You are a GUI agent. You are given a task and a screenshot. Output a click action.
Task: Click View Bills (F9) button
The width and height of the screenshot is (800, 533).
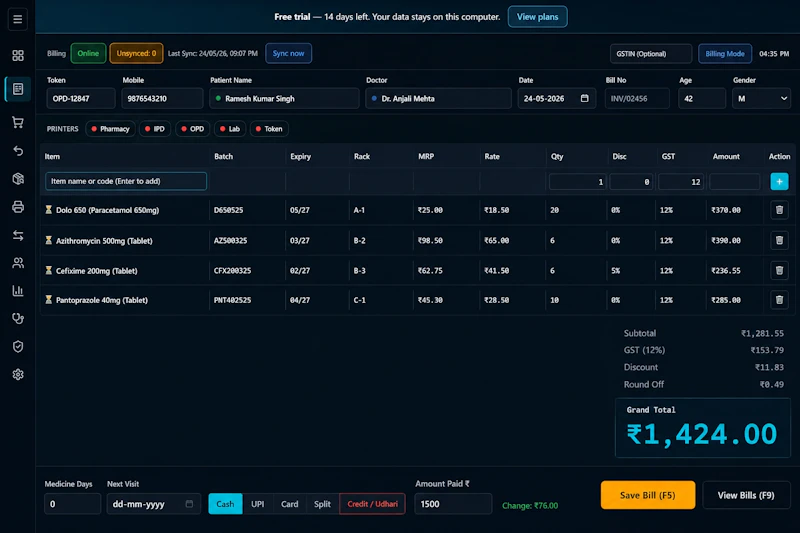point(746,495)
